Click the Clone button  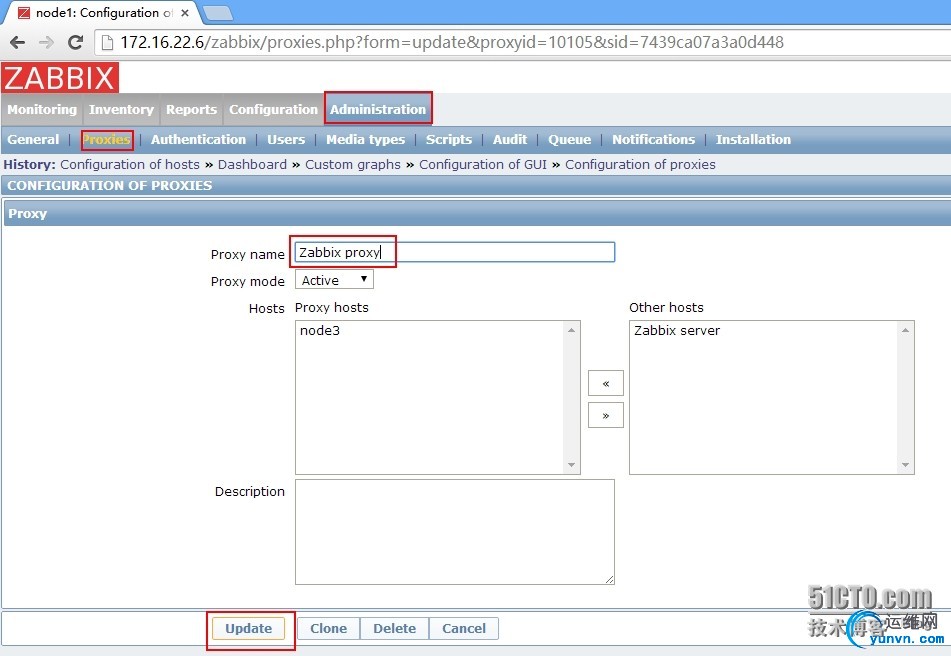coord(329,629)
